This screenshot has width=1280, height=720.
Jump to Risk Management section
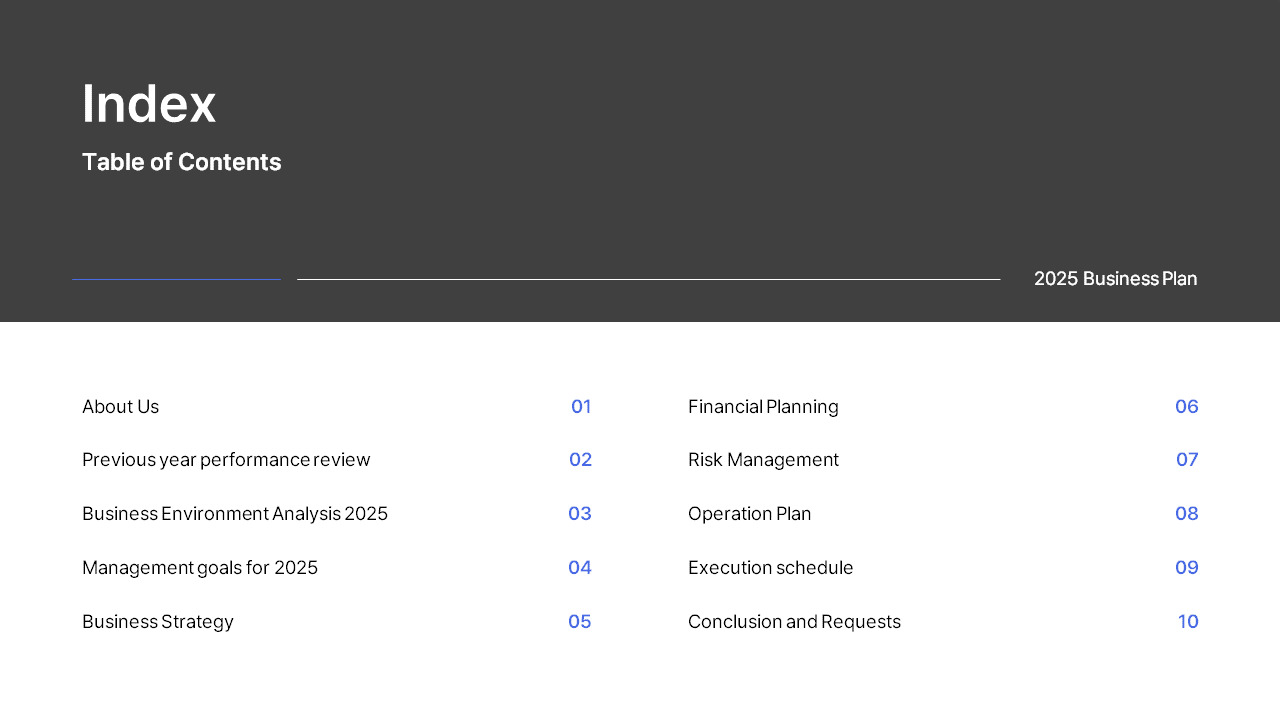pos(763,460)
